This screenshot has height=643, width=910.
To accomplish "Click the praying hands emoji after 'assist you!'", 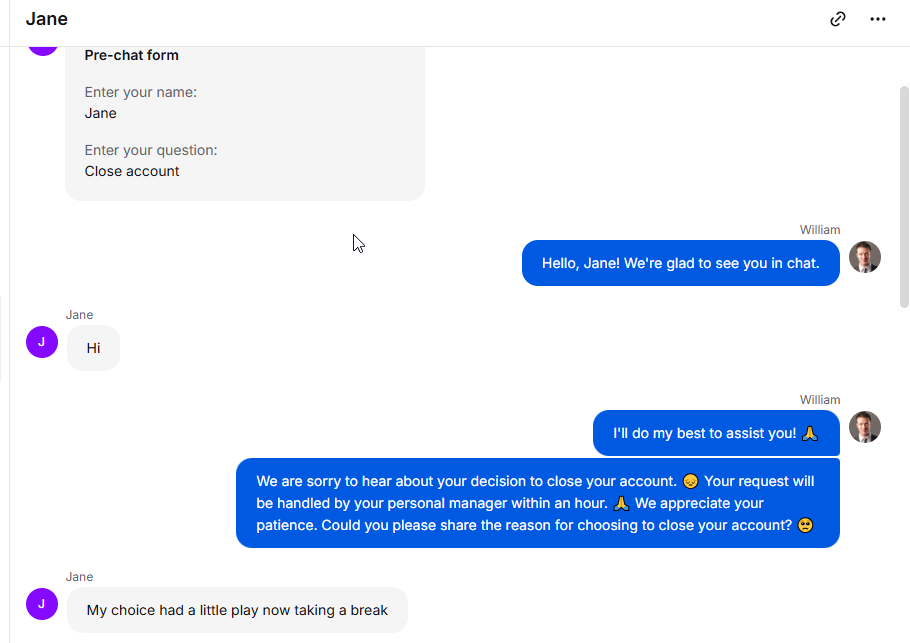I will point(810,433).
